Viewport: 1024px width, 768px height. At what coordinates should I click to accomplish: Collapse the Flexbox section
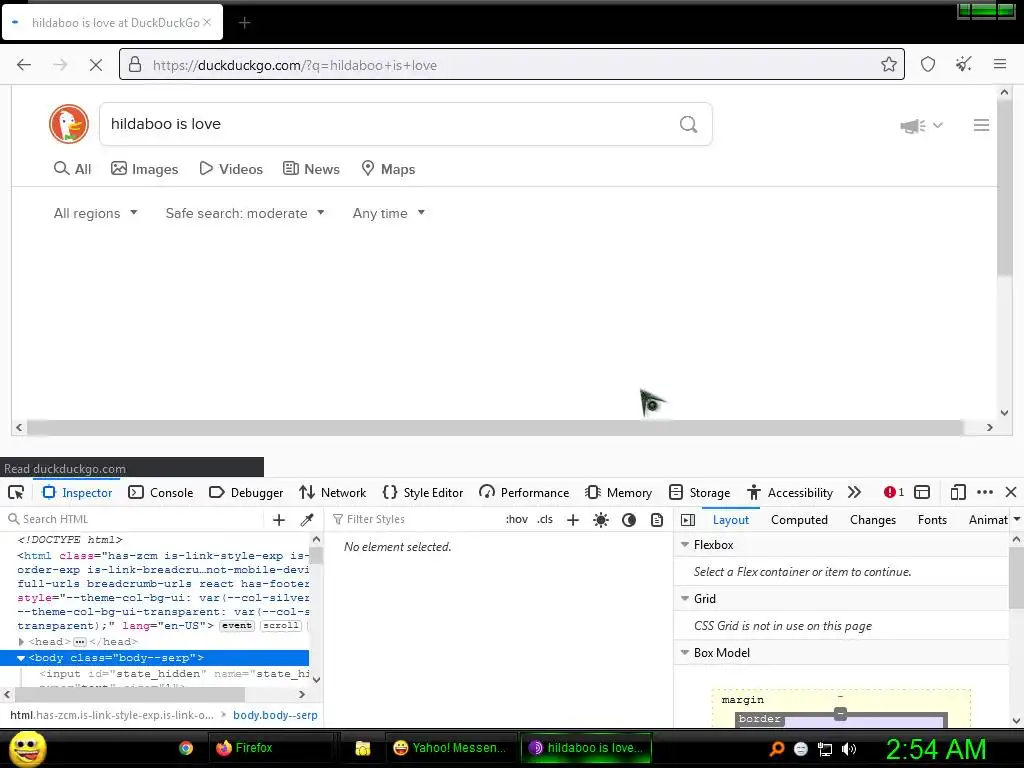coord(685,545)
